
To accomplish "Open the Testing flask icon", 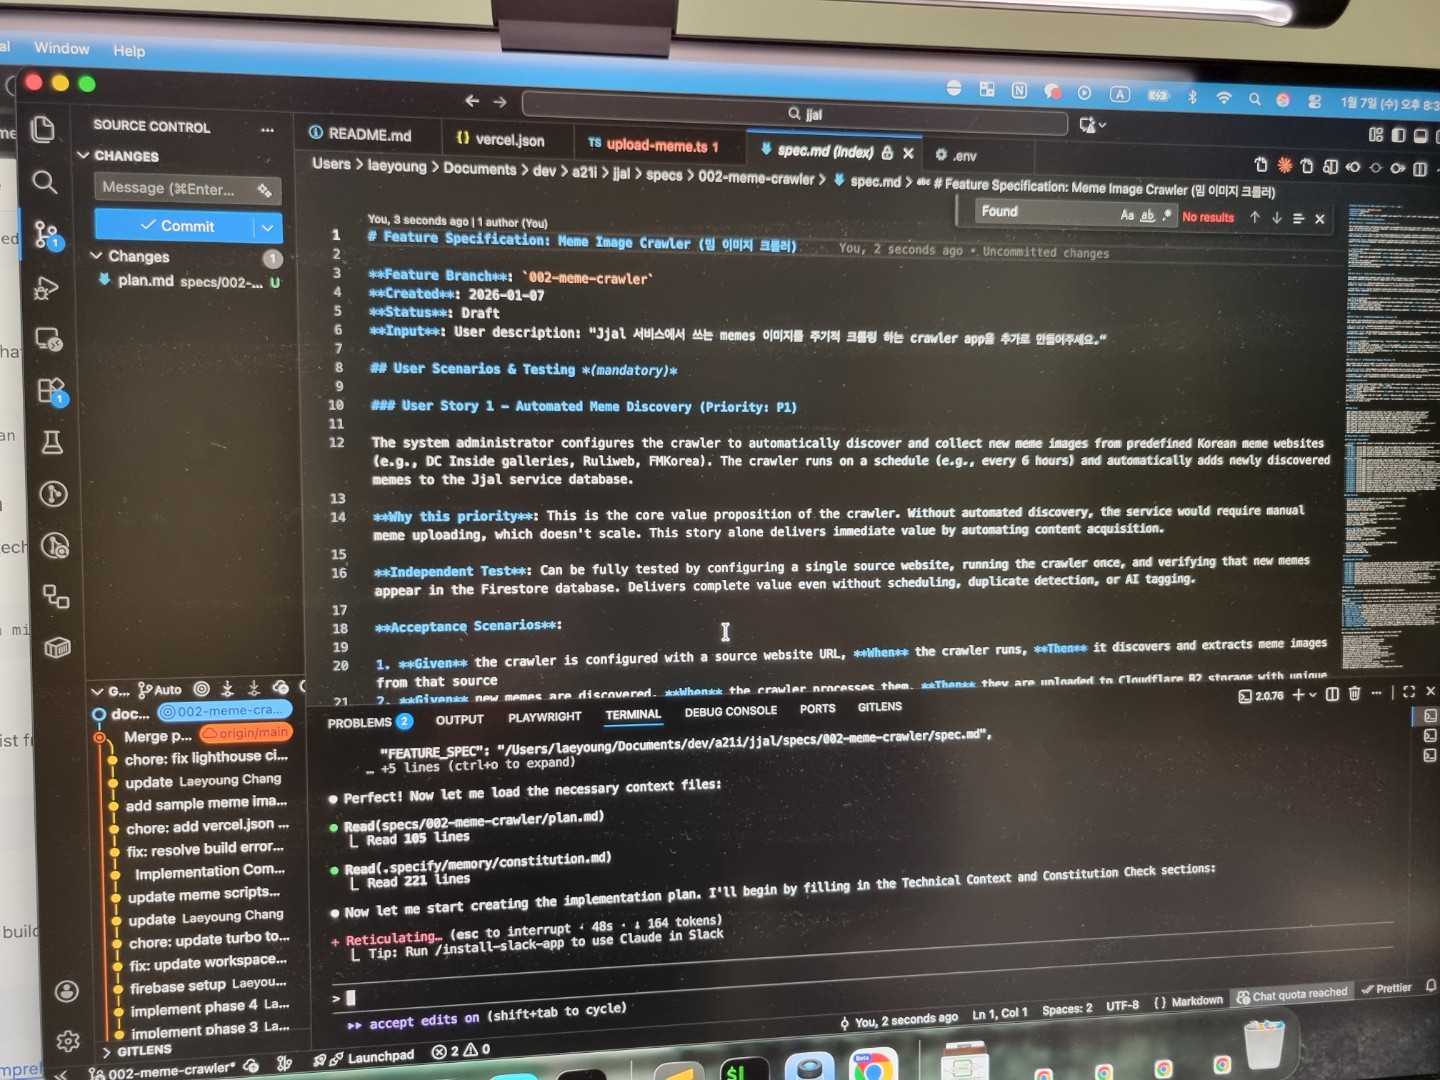I will (x=52, y=442).
